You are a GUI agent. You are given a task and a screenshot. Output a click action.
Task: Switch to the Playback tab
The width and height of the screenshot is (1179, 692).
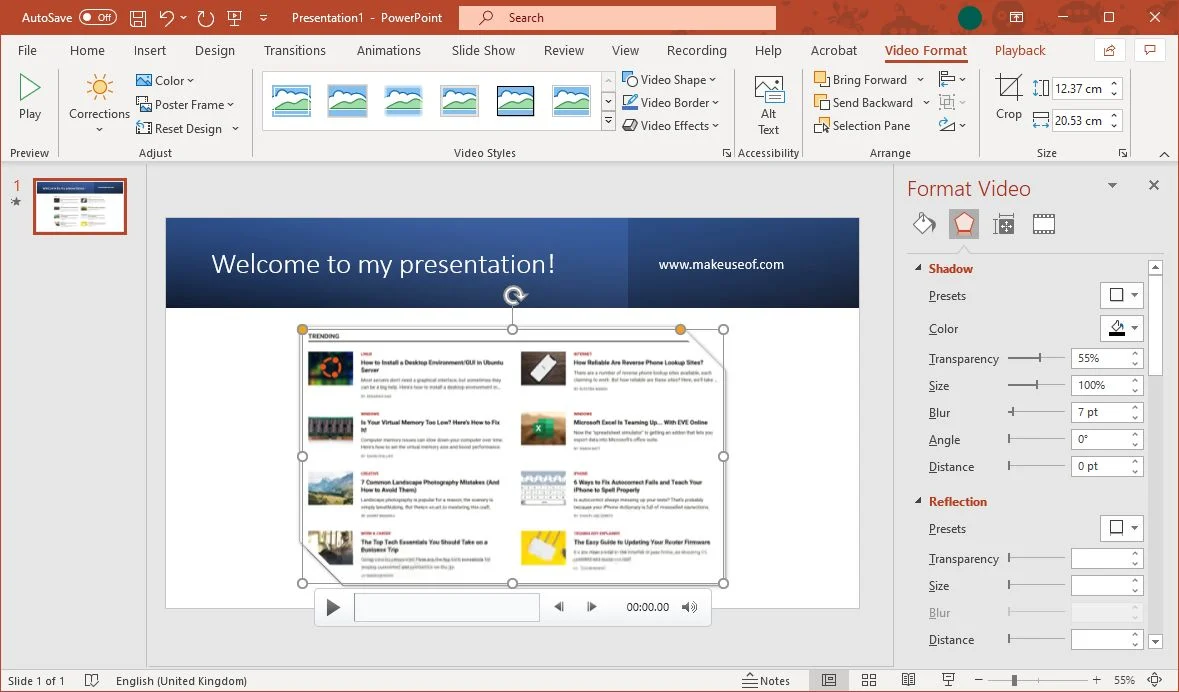point(1020,50)
